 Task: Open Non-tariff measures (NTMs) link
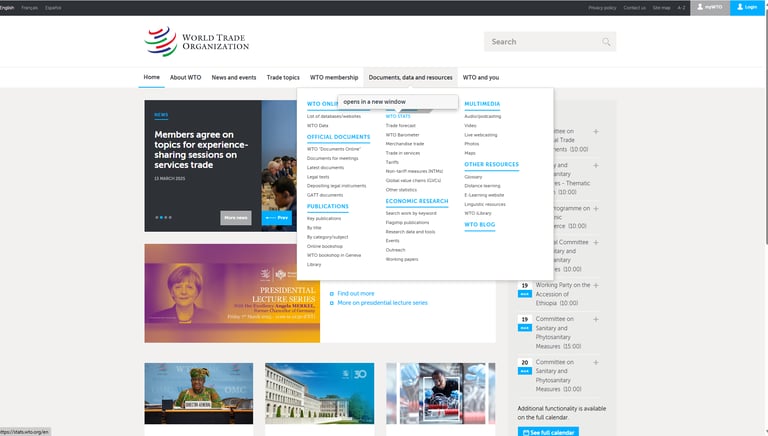[414, 171]
